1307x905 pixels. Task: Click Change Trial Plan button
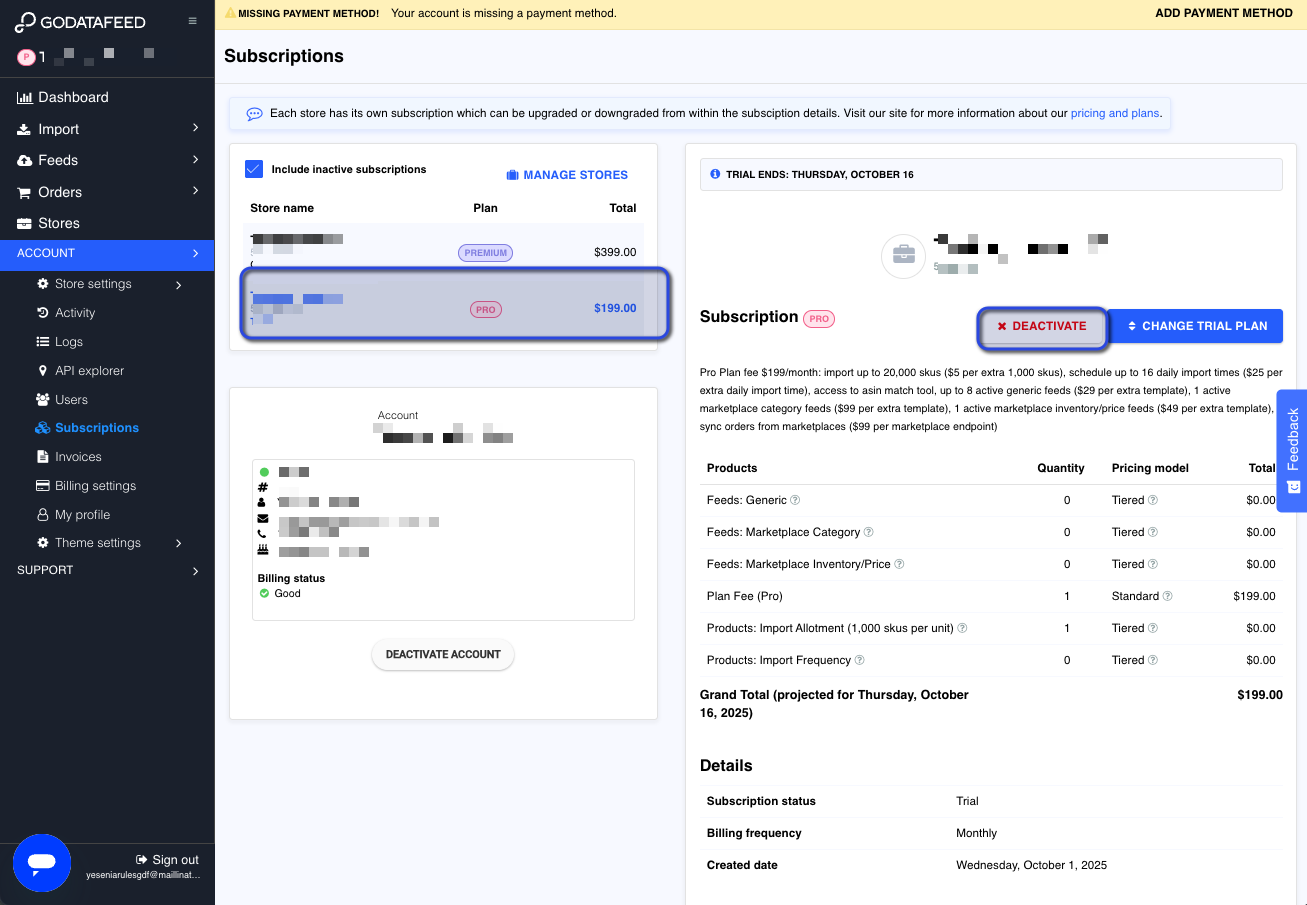pyautogui.click(x=1195, y=326)
